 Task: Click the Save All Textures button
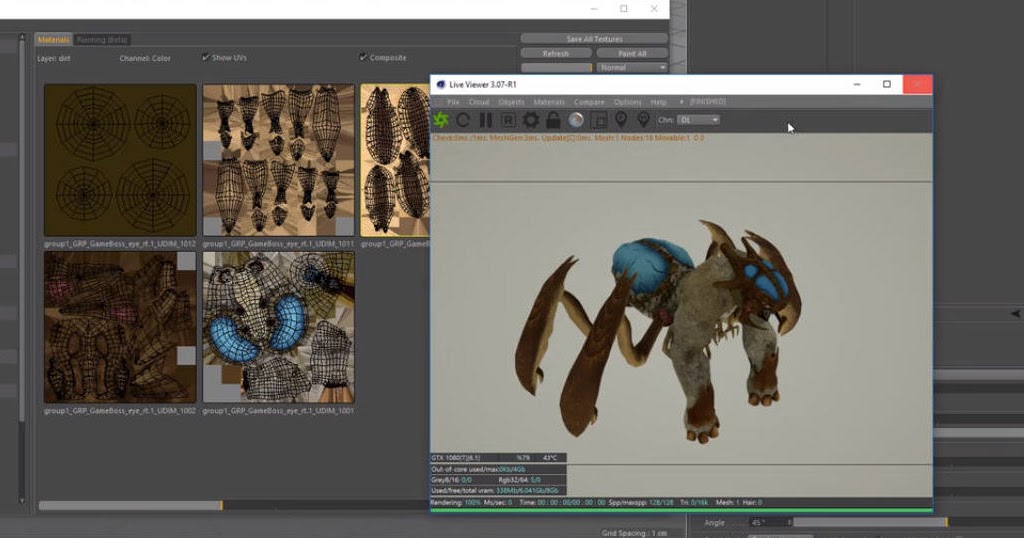[594, 39]
